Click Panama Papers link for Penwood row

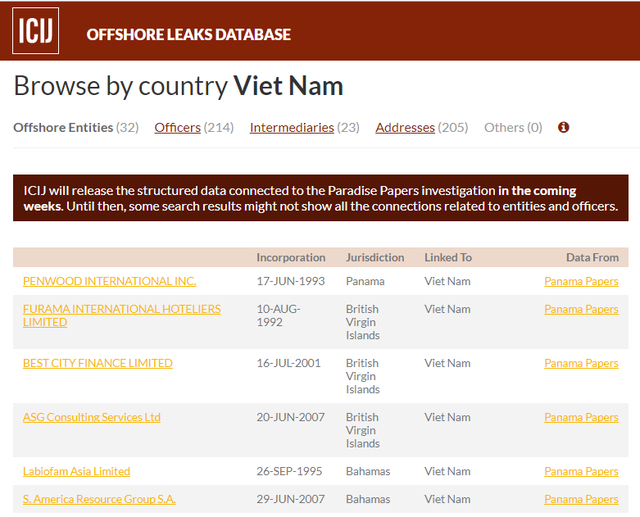pyautogui.click(x=581, y=282)
